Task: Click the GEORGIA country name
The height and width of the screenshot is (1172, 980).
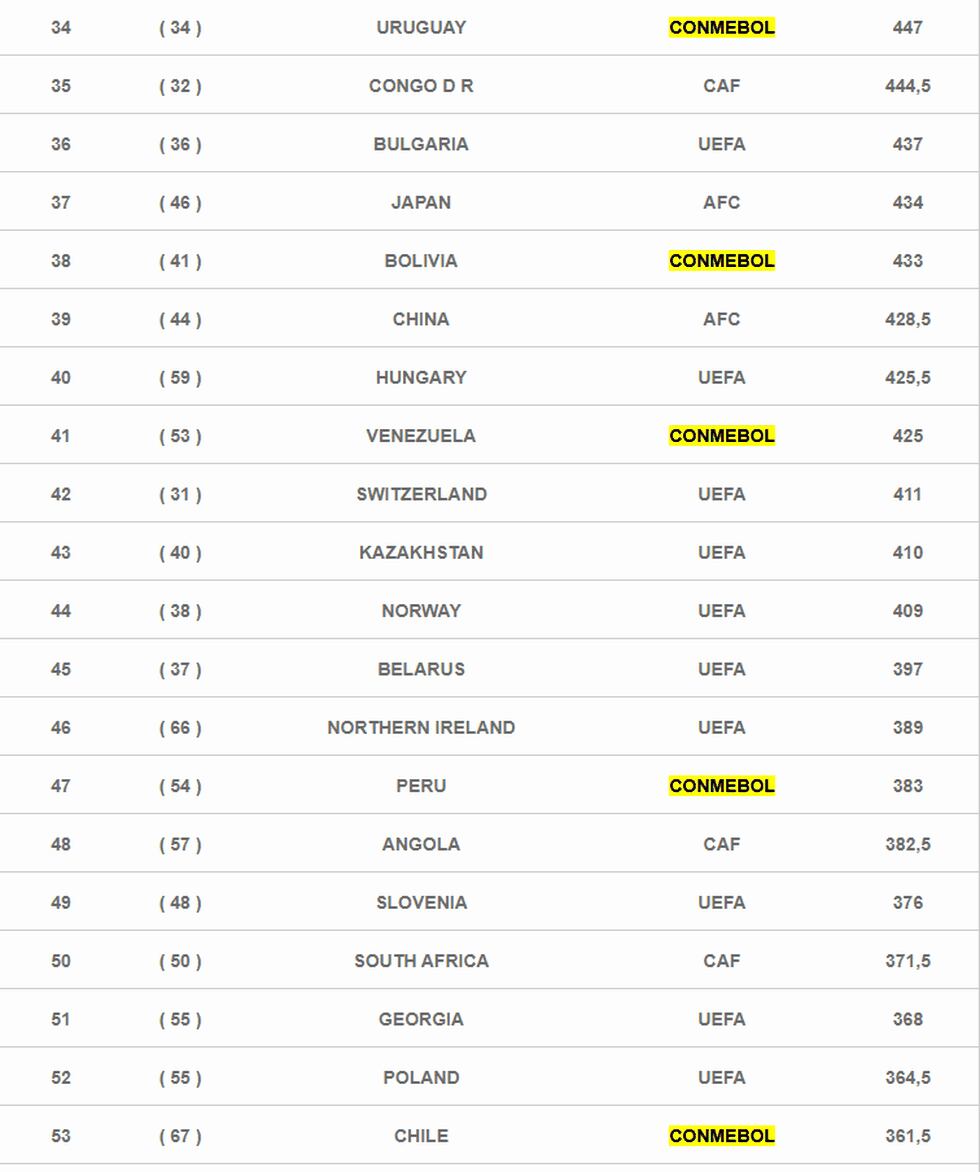Action: click(421, 1019)
